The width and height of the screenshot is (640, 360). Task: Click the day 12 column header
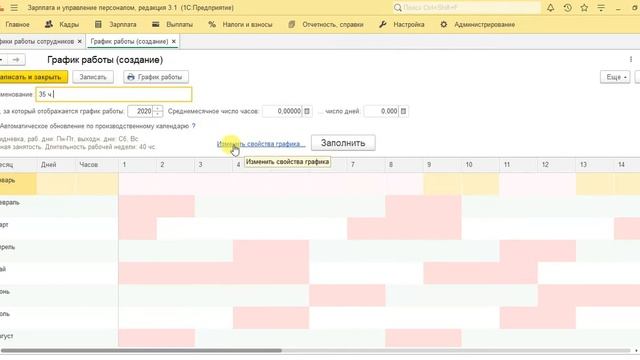tap(557, 164)
